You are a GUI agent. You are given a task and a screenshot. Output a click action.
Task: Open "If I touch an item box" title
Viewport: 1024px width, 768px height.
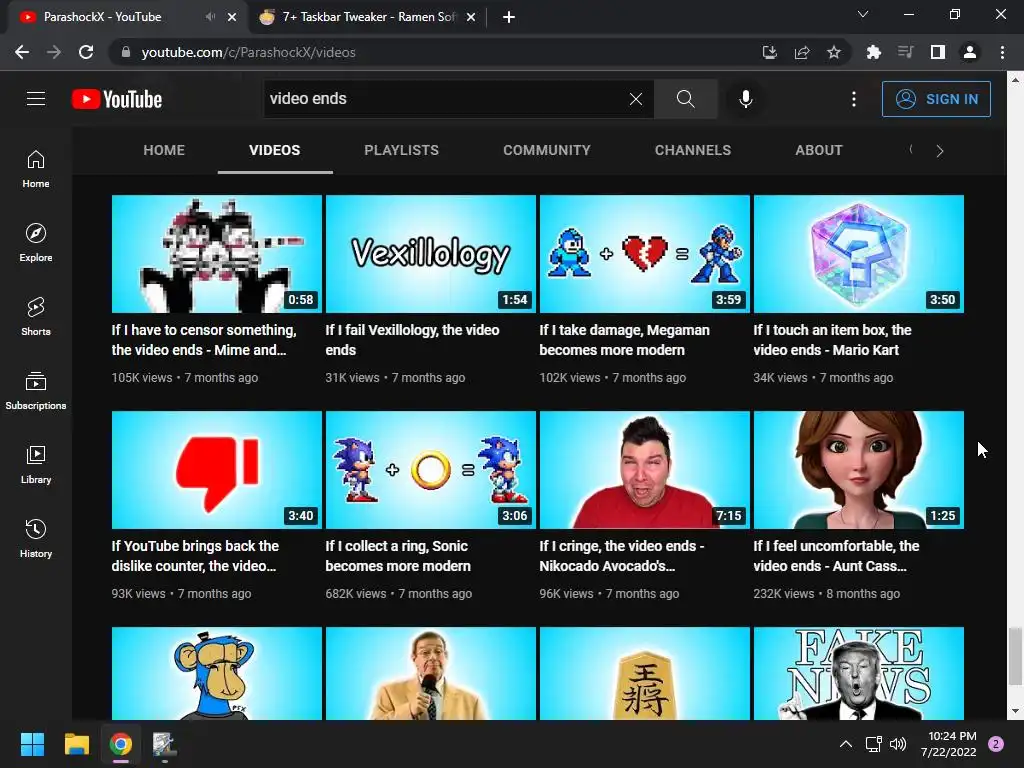(832, 340)
